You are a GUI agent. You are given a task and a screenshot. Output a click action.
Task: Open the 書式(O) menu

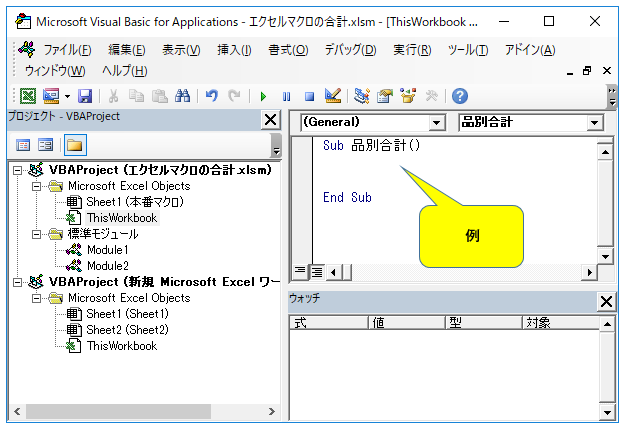click(x=288, y=50)
